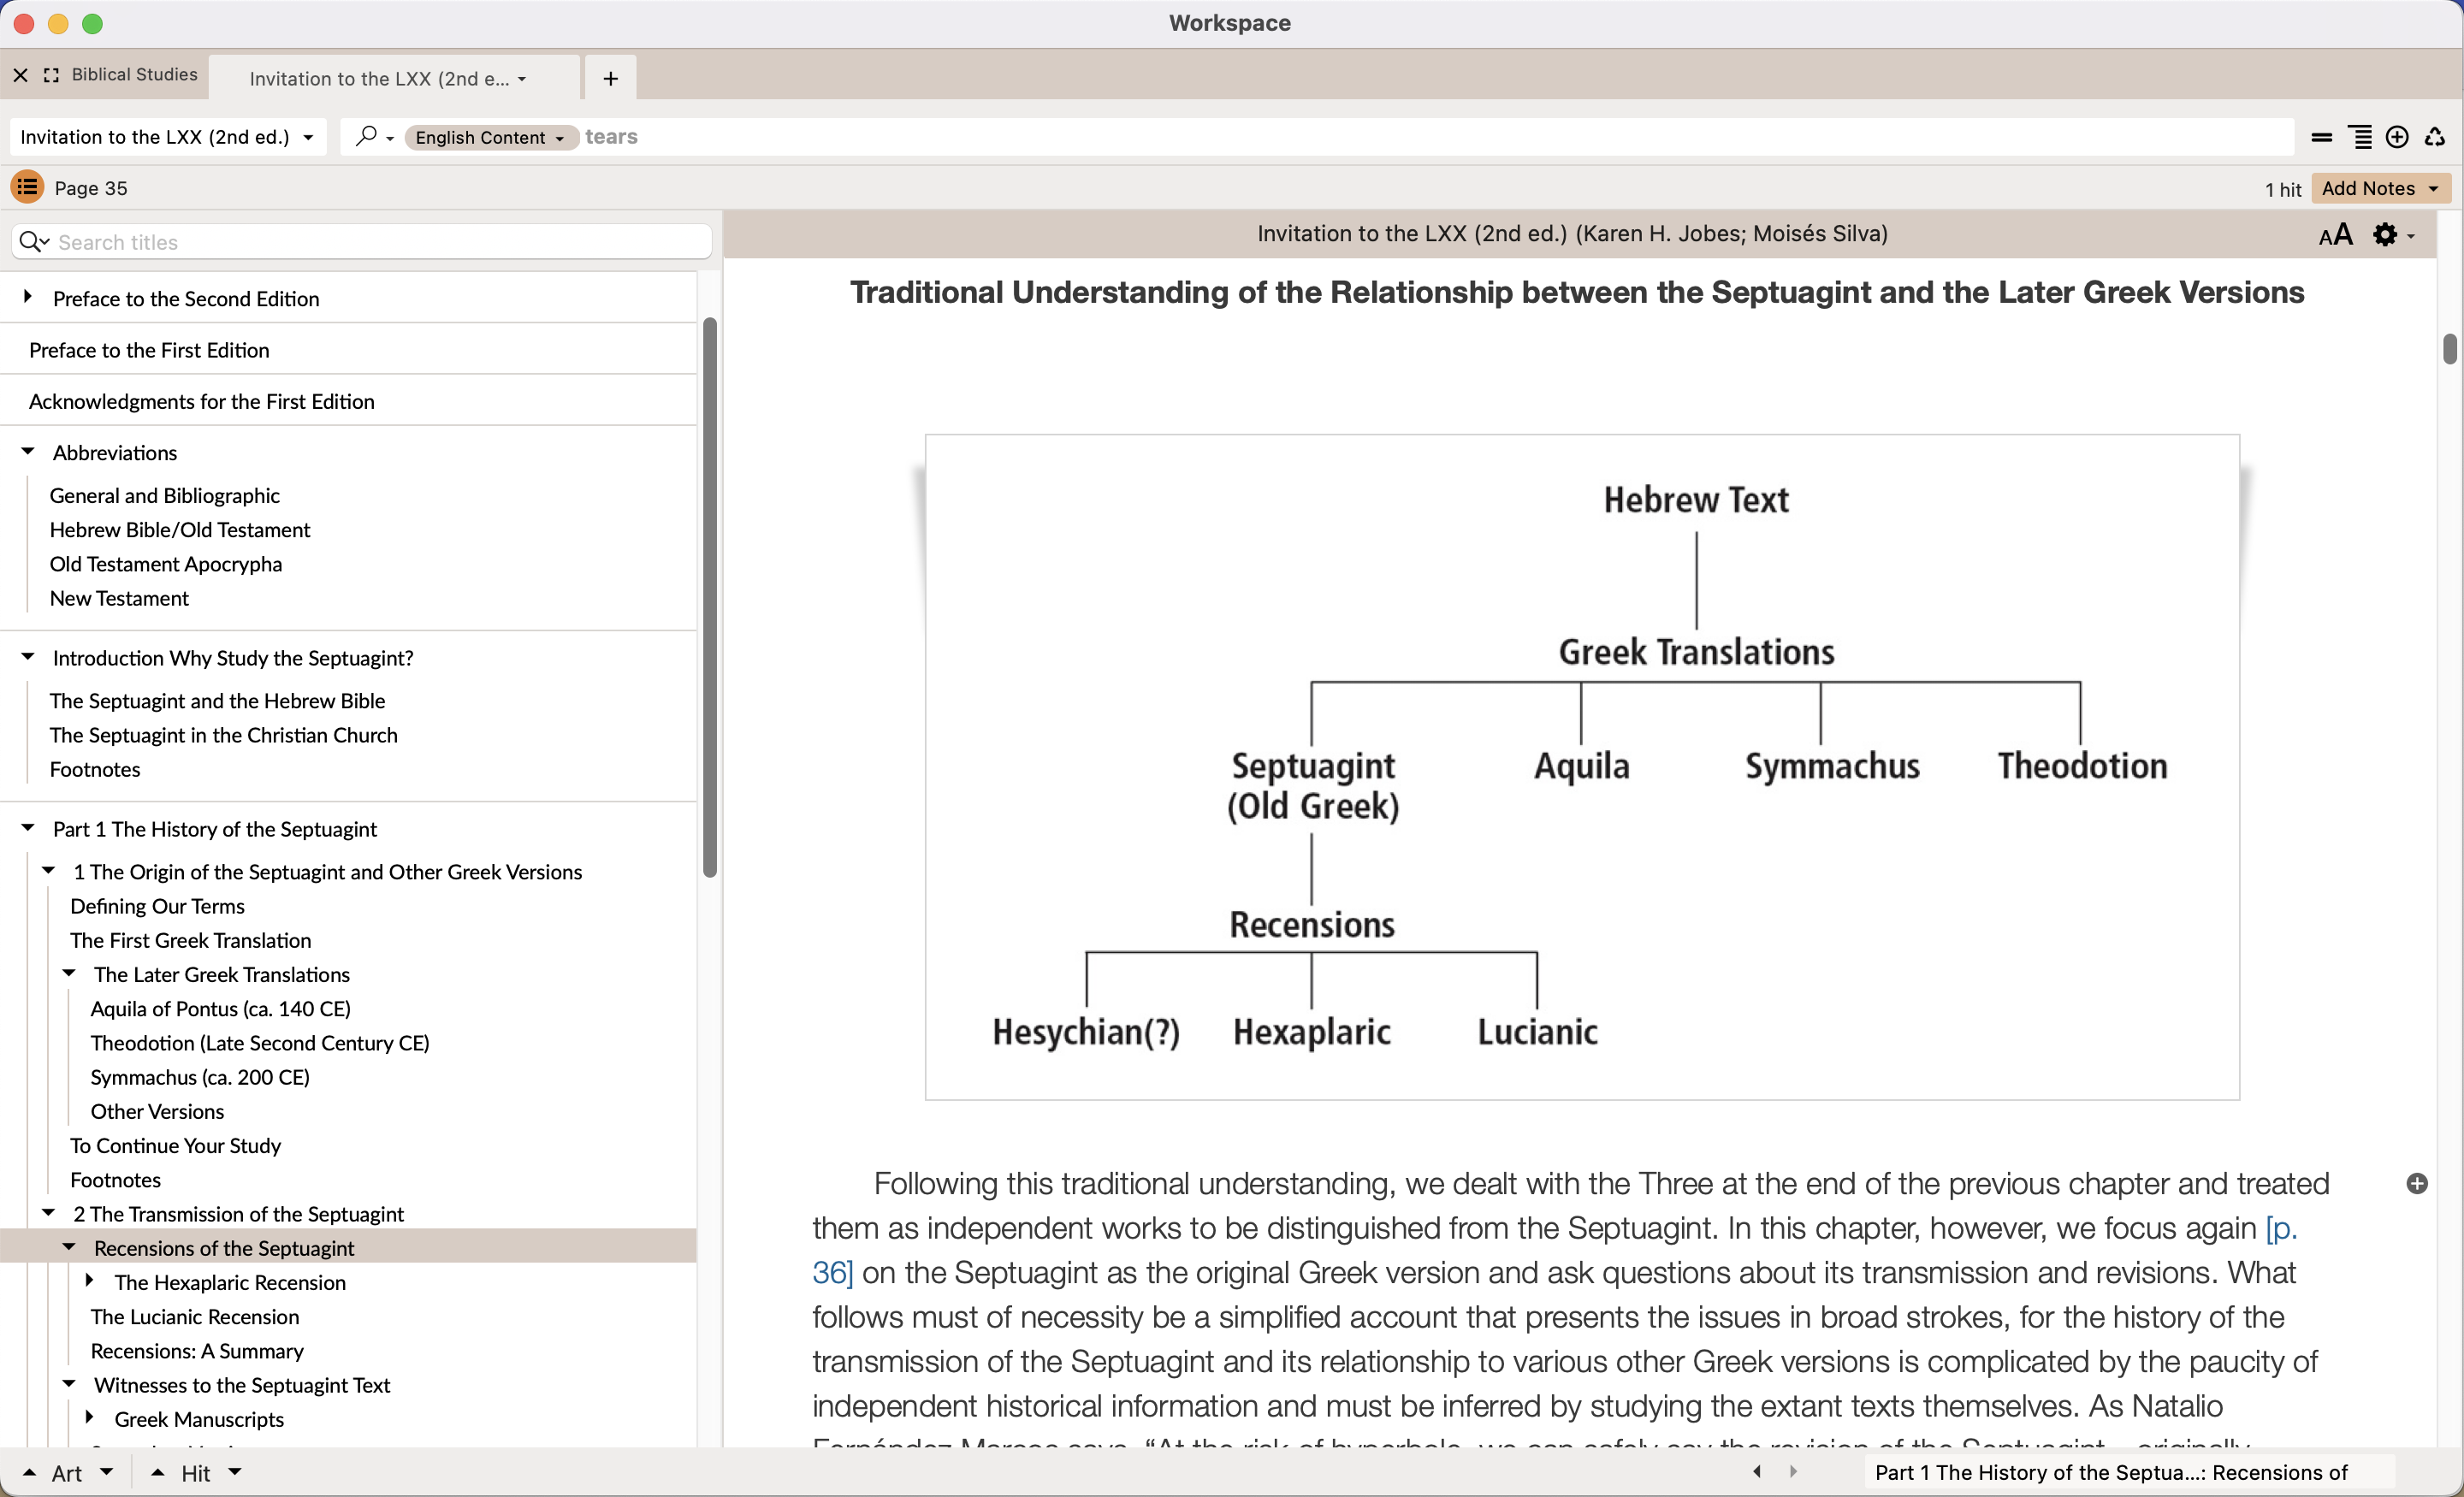
Task: Open the AA text size control
Action: pyautogui.click(x=2335, y=235)
